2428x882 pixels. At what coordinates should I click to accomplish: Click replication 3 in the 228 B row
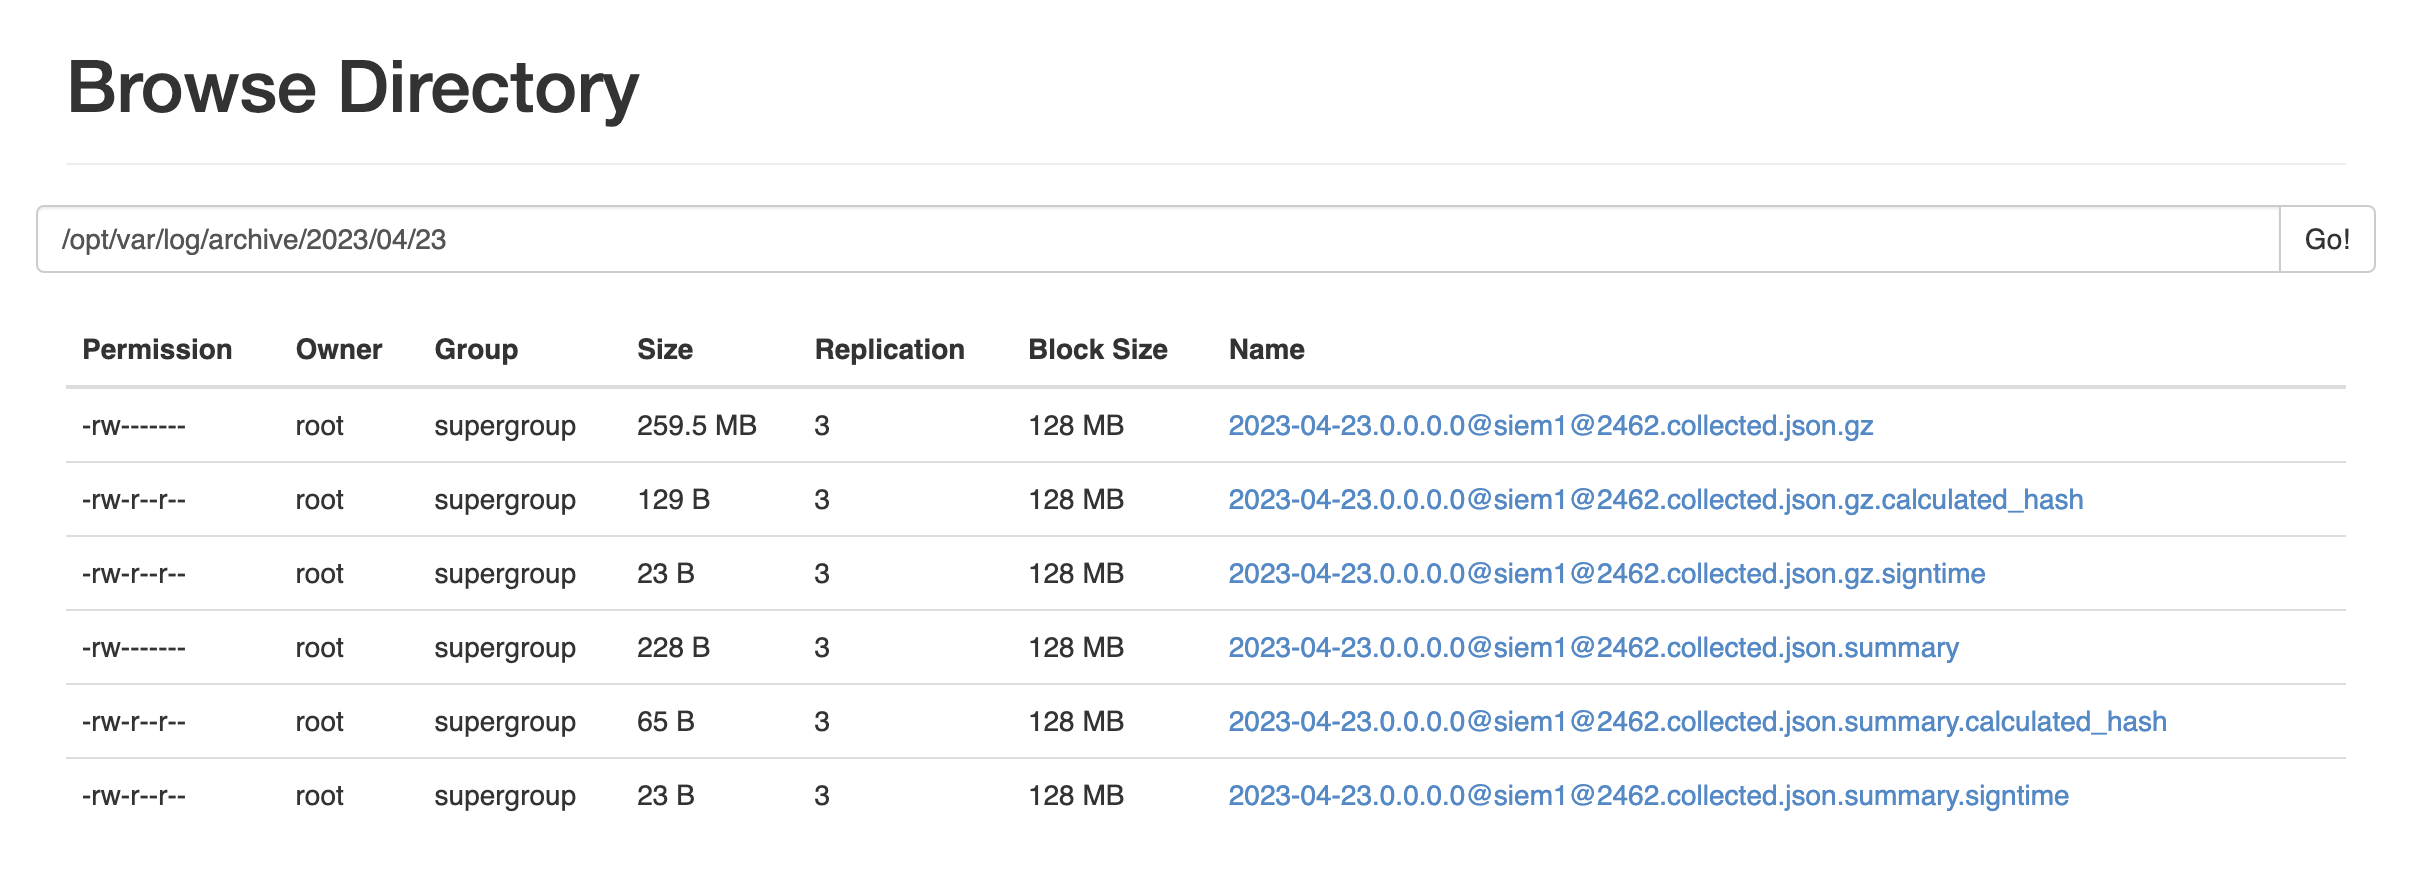click(x=822, y=647)
